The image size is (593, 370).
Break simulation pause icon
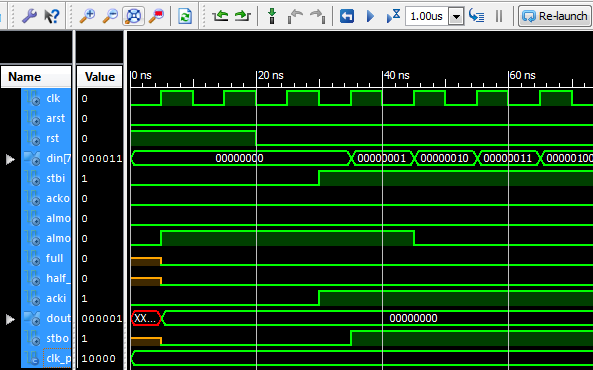pos(499,16)
